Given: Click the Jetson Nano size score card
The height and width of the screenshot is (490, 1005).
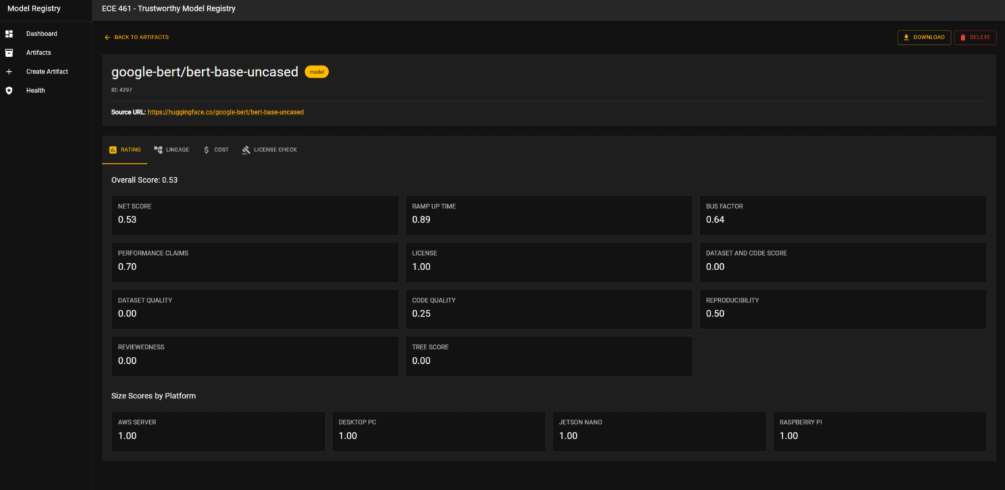Looking at the screenshot, I should pos(660,432).
